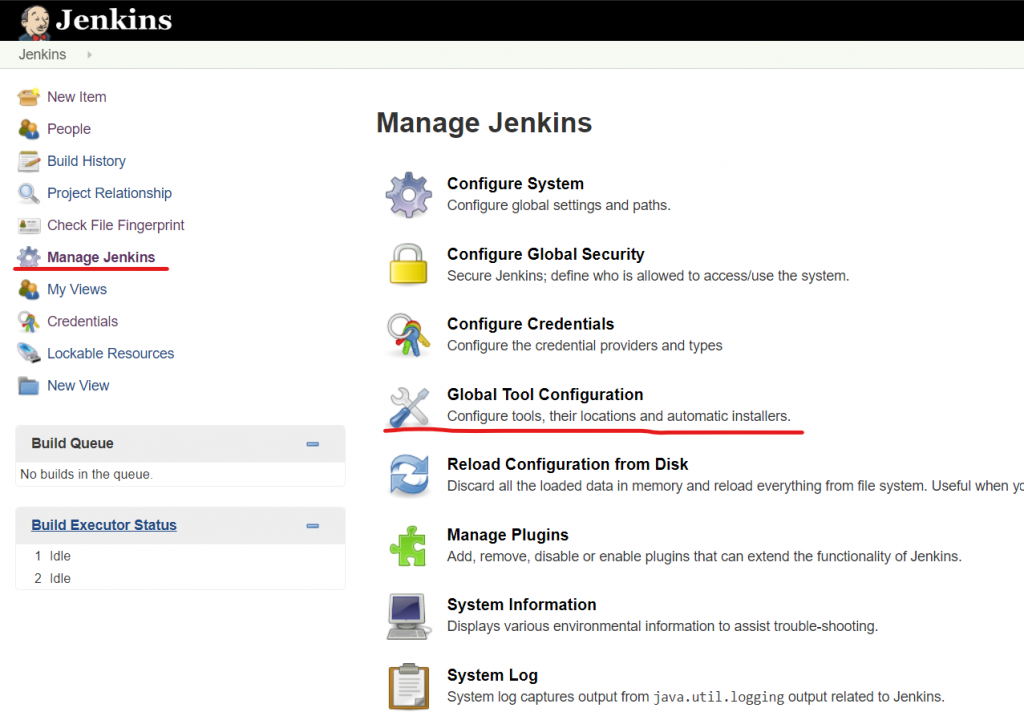1024x716 pixels.
Task: Open Lockable Resources link
Action: click(110, 353)
